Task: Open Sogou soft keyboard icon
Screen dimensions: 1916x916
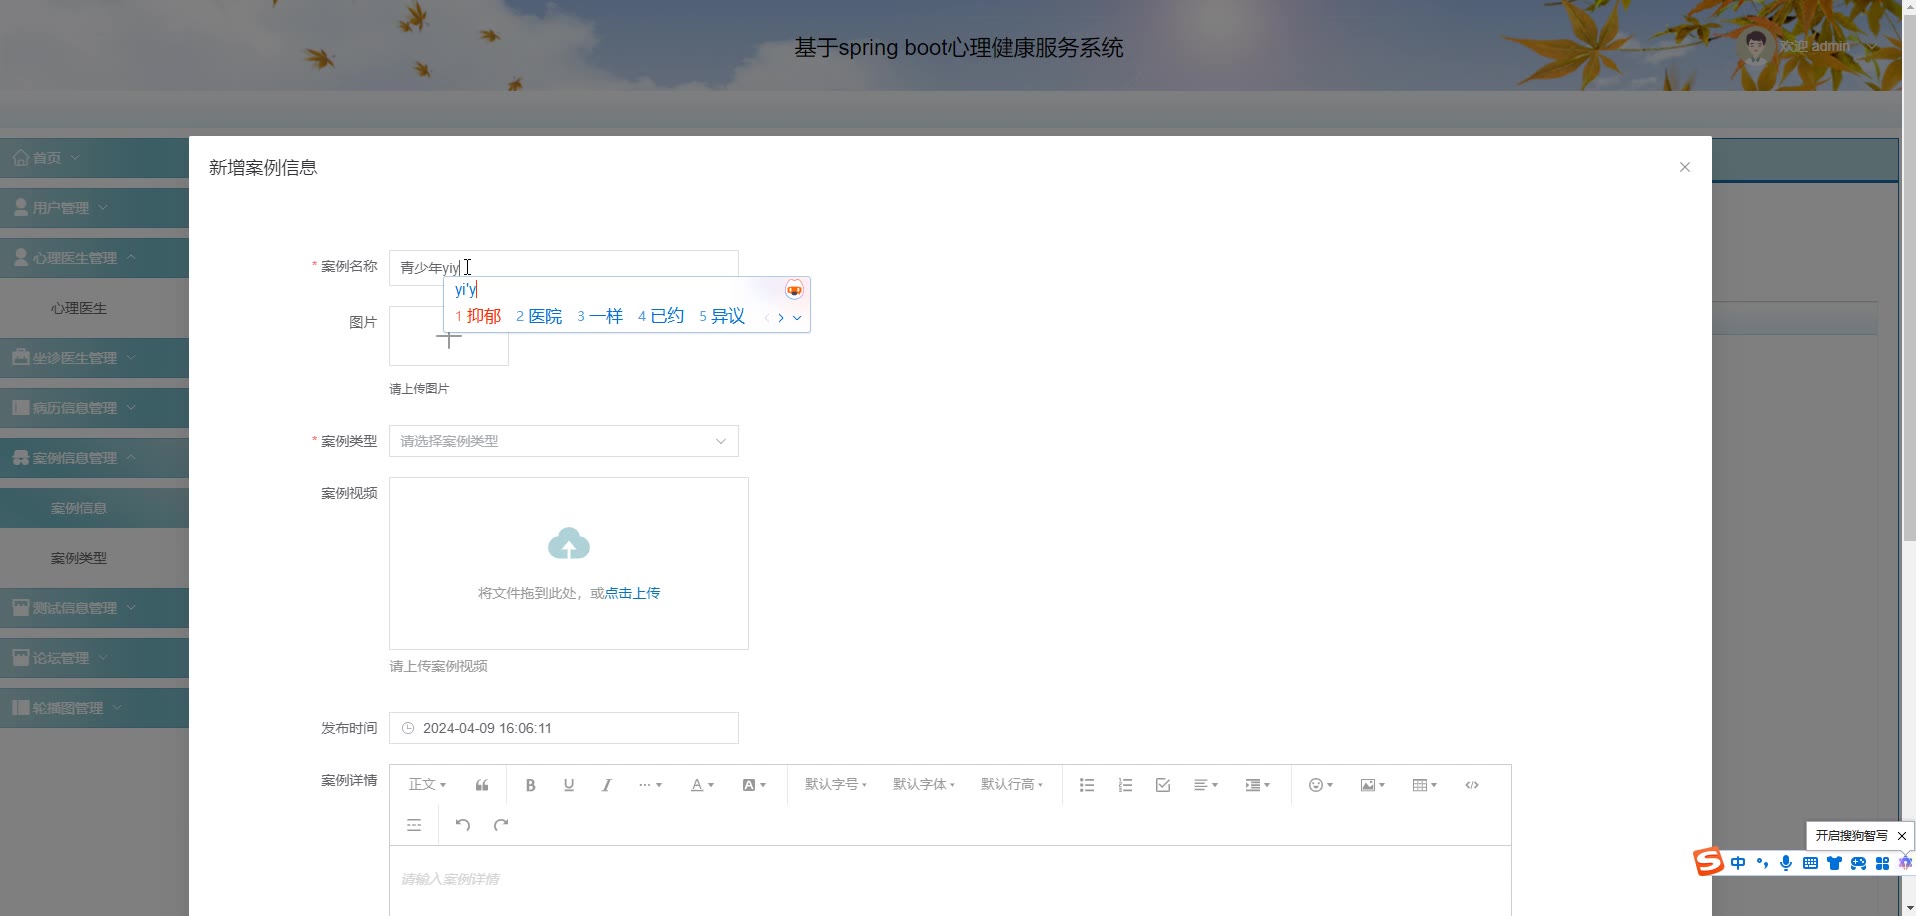Action: tap(1810, 863)
